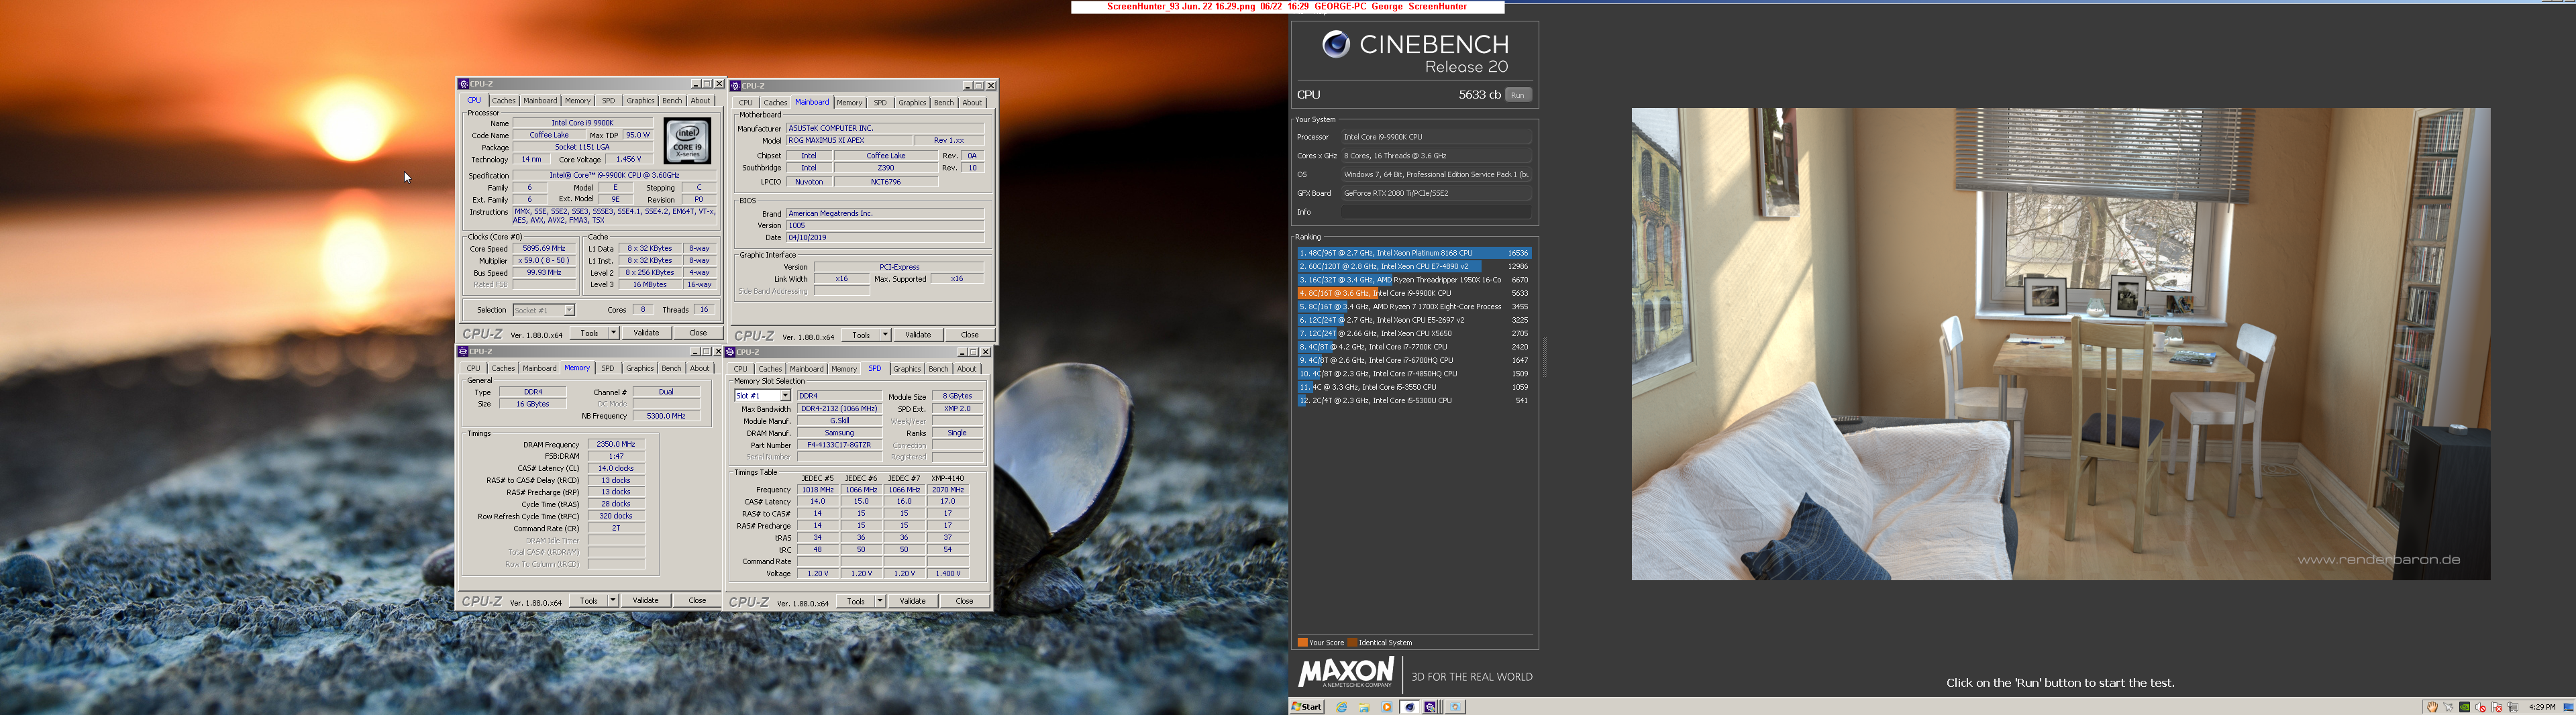Click CPU-Z title icon in Memory window

[x=463, y=352]
